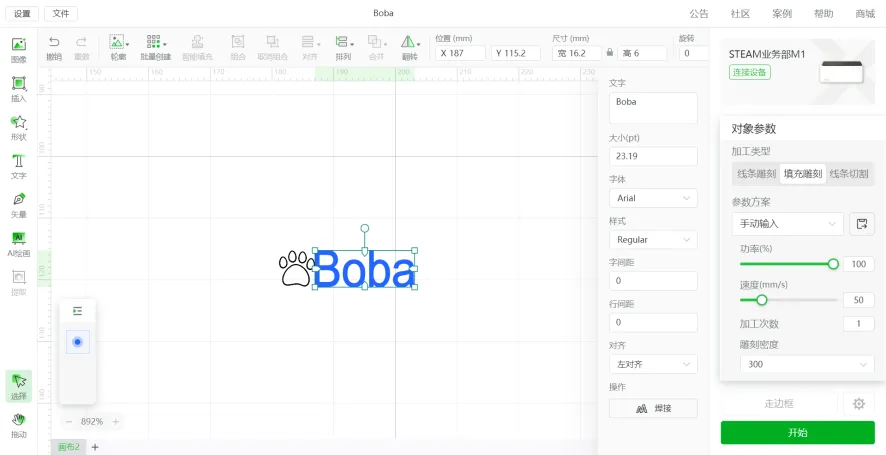
Task: Open the 雕刻密度 300 dropdown
Action: [x=807, y=365]
